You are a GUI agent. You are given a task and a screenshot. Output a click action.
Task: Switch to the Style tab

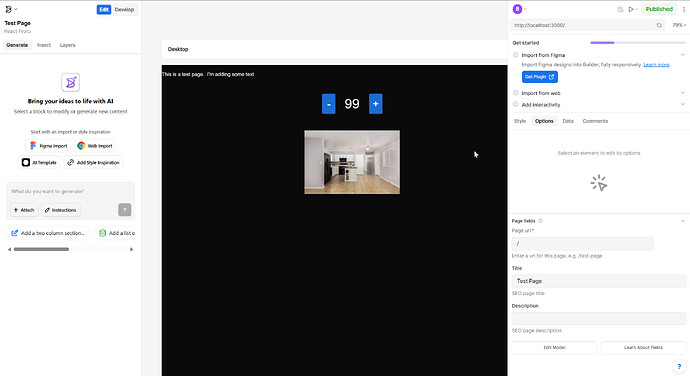pos(520,121)
